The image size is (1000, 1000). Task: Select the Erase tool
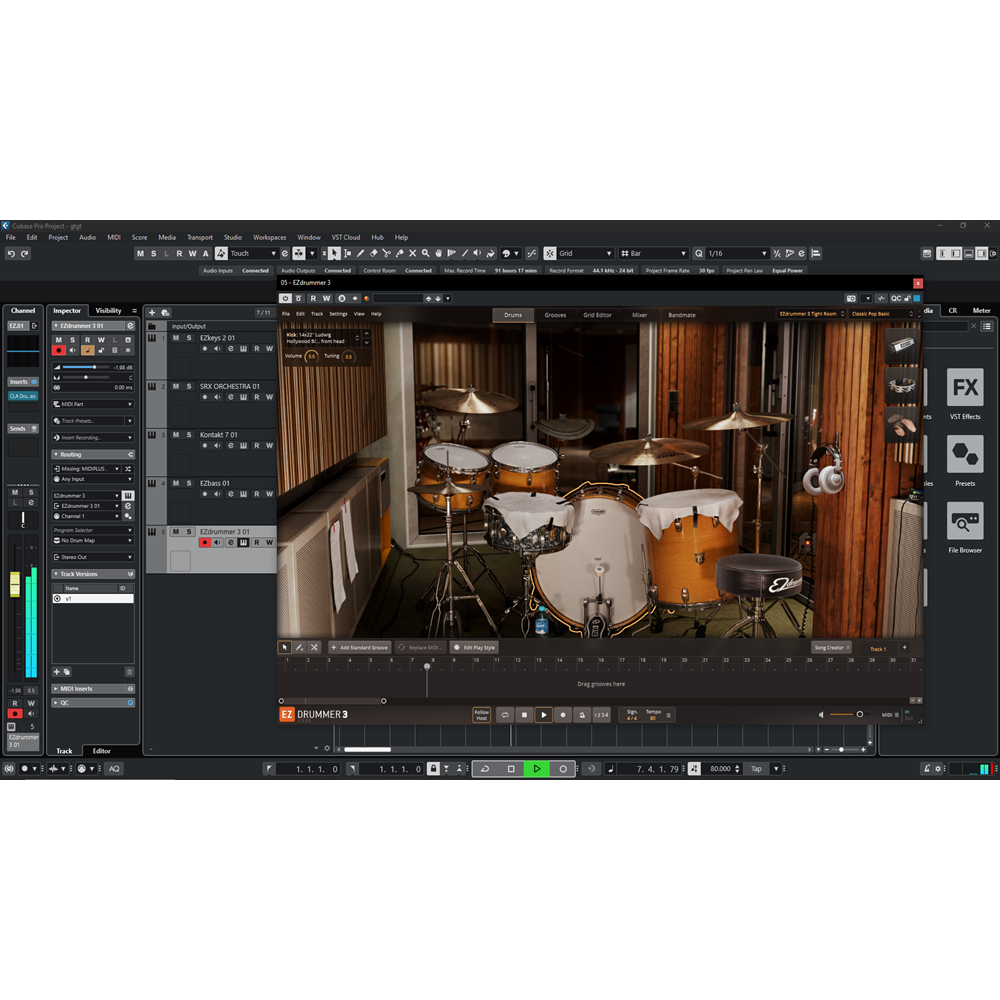click(374, 253)
